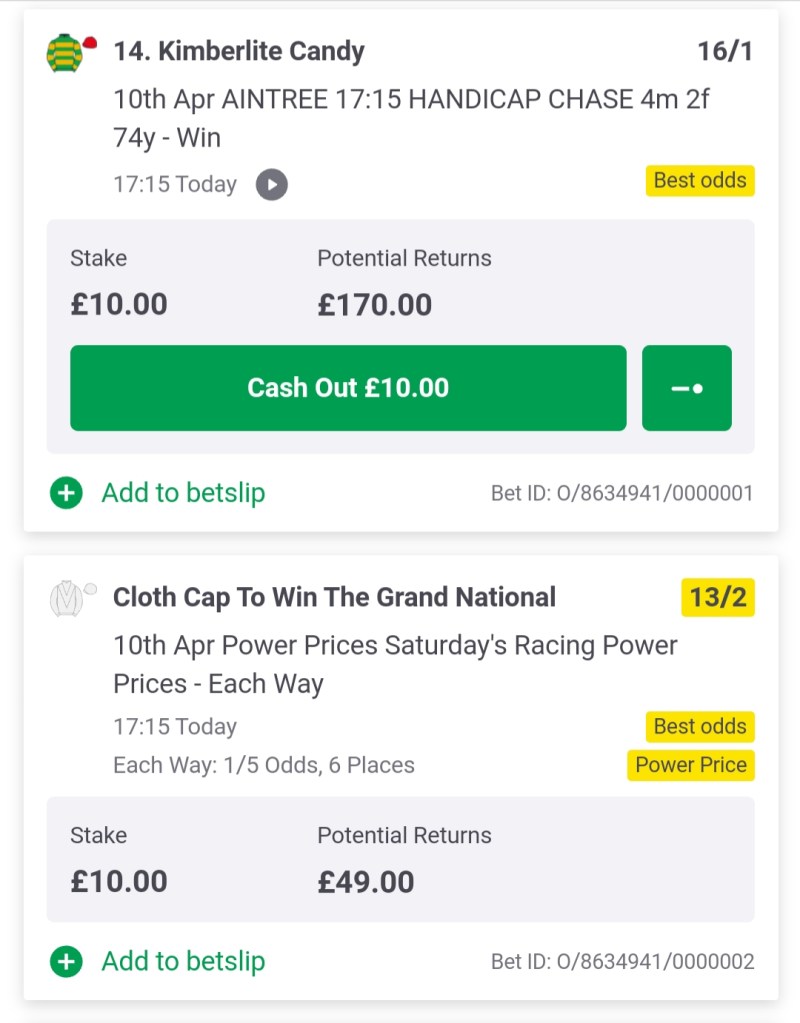The height and width of the screenshot is (1023, 800).
Task: Add Cloth Cap bet to betslip
Action: [183, 962]
